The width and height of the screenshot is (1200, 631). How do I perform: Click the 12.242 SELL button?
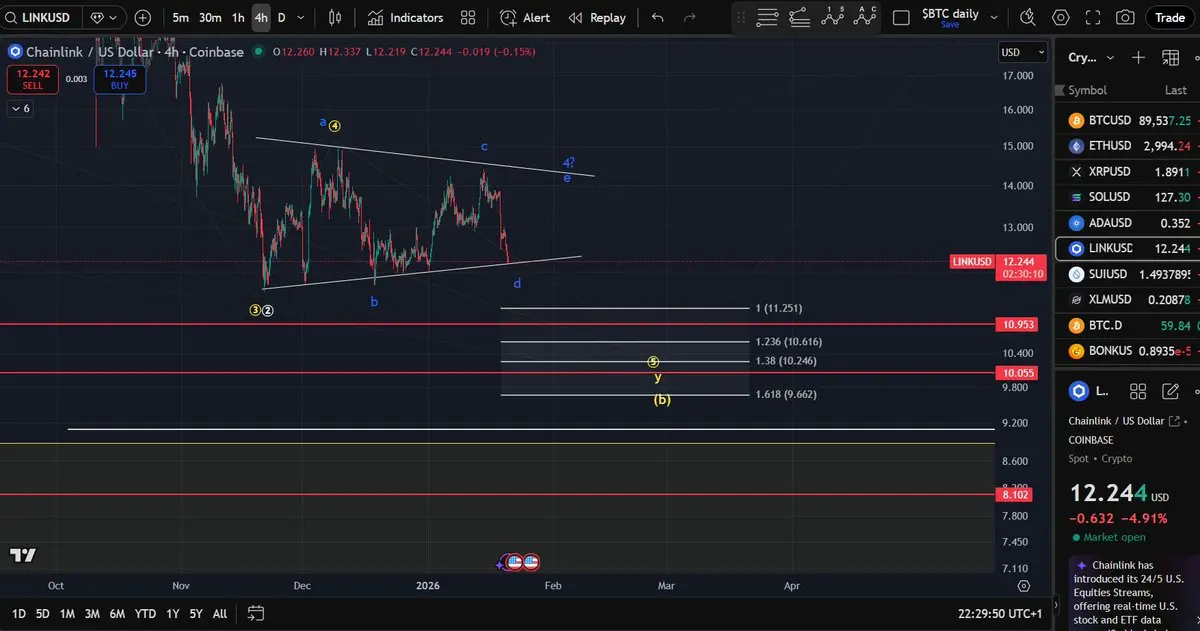(x=32, y=80)
